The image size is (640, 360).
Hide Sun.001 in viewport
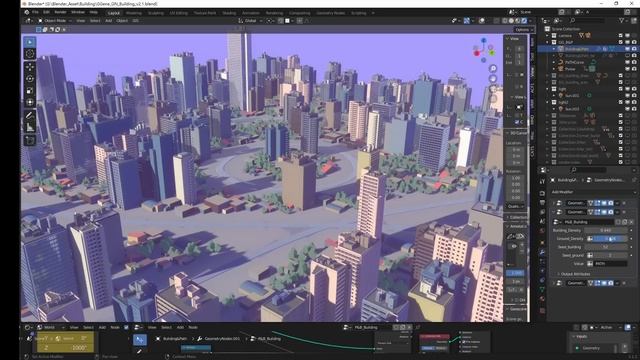627,96
